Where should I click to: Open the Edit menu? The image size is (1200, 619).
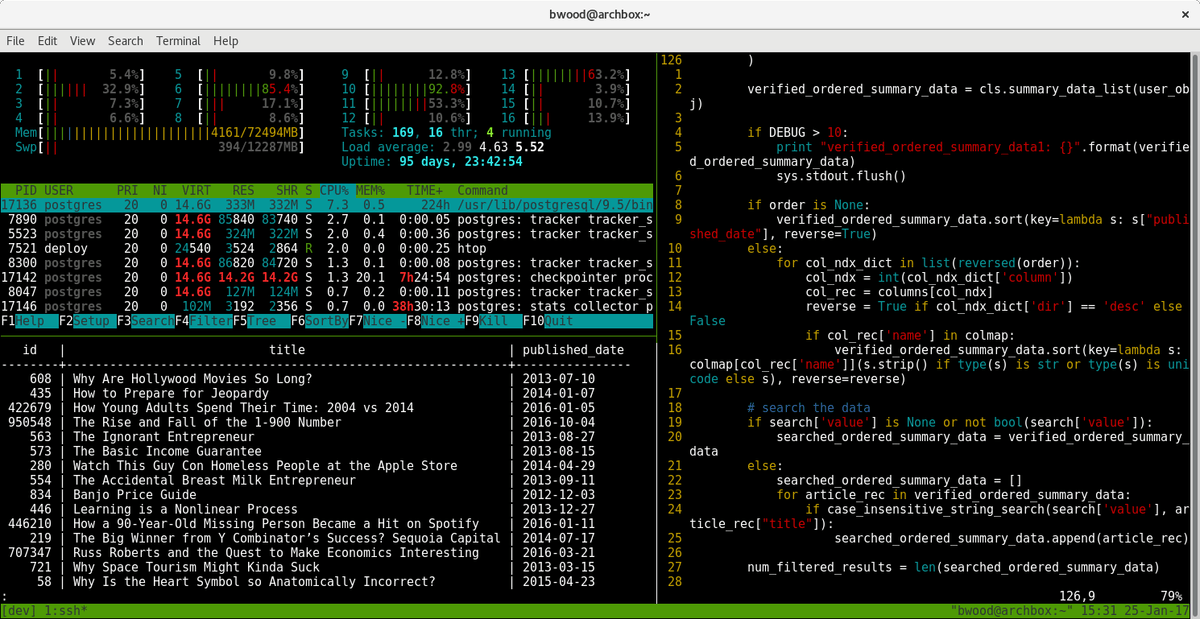(47, 41)
